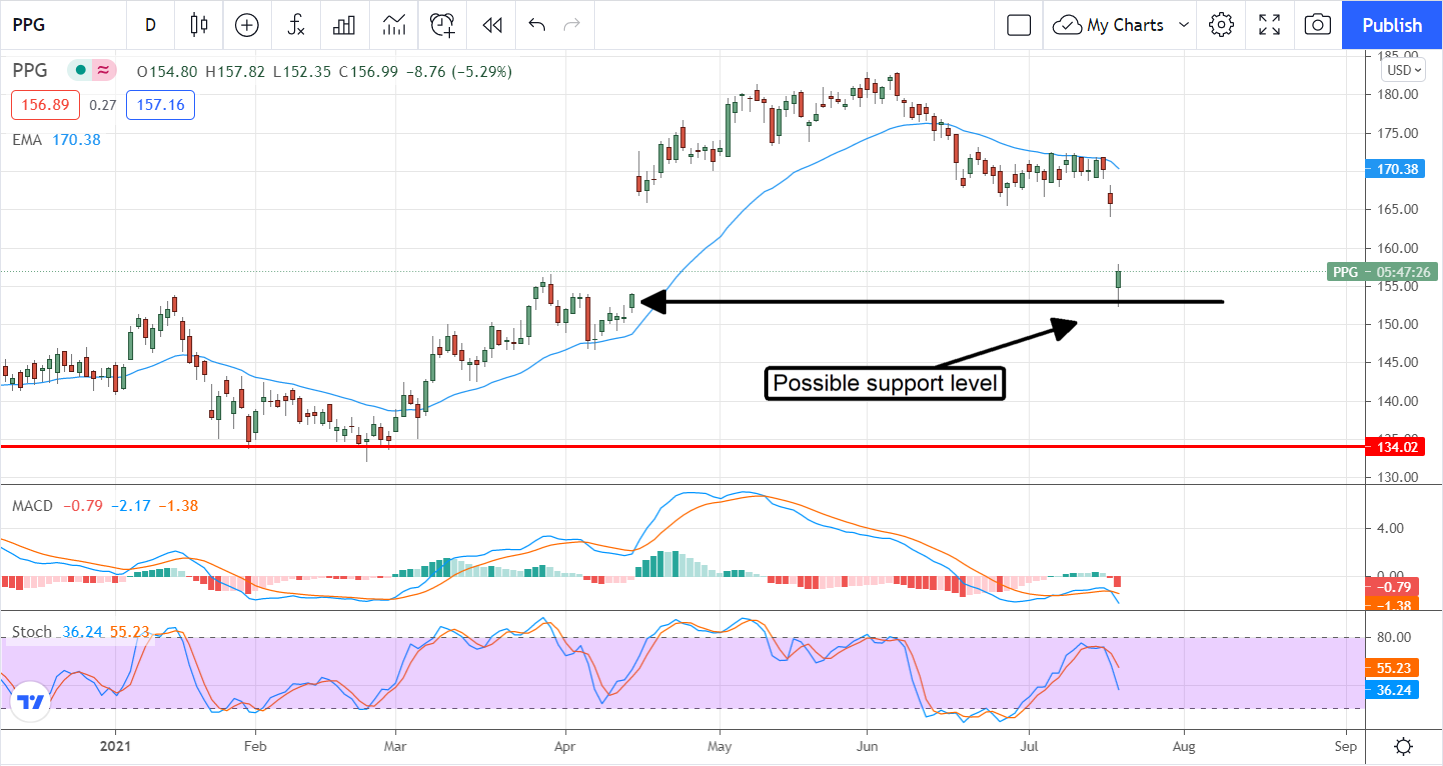The width and height of the screenshot is (1443, 766).
Task: Click the Jun label on the time axis
Action: [x=867, y=746]
